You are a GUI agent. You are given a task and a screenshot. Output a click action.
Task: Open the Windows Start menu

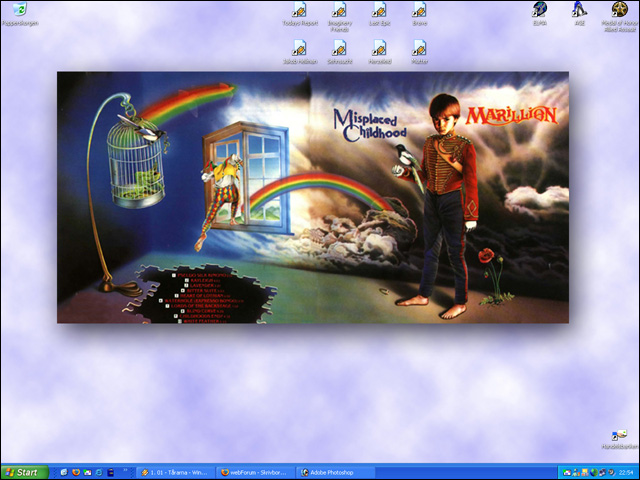(24, 473)
